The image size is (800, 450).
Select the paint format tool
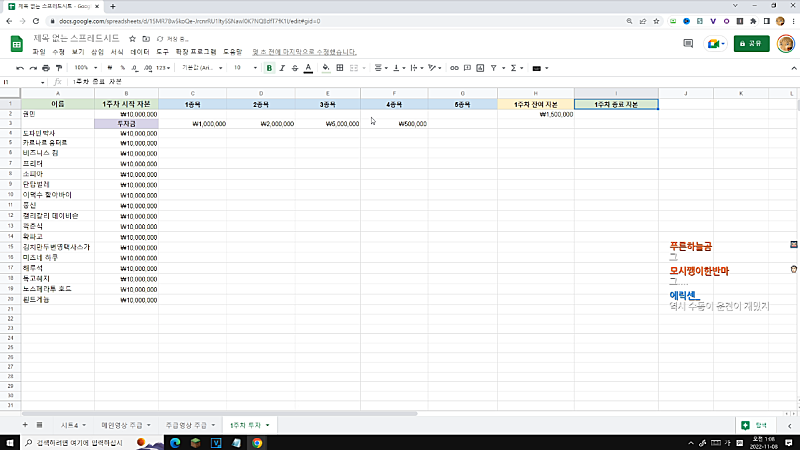click(58, 68)
